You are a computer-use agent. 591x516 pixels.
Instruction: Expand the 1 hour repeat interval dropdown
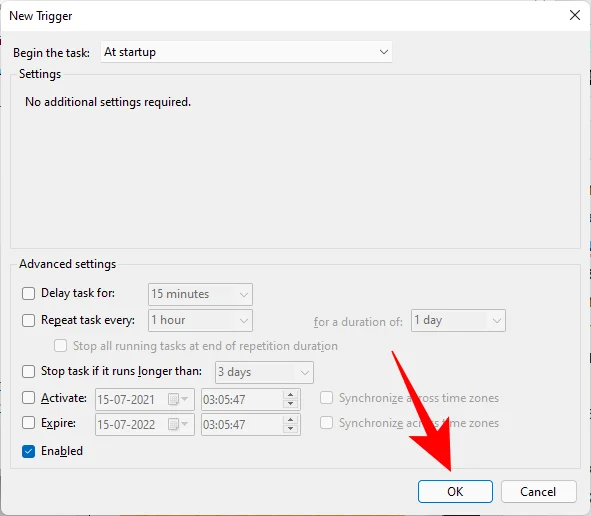200,320
